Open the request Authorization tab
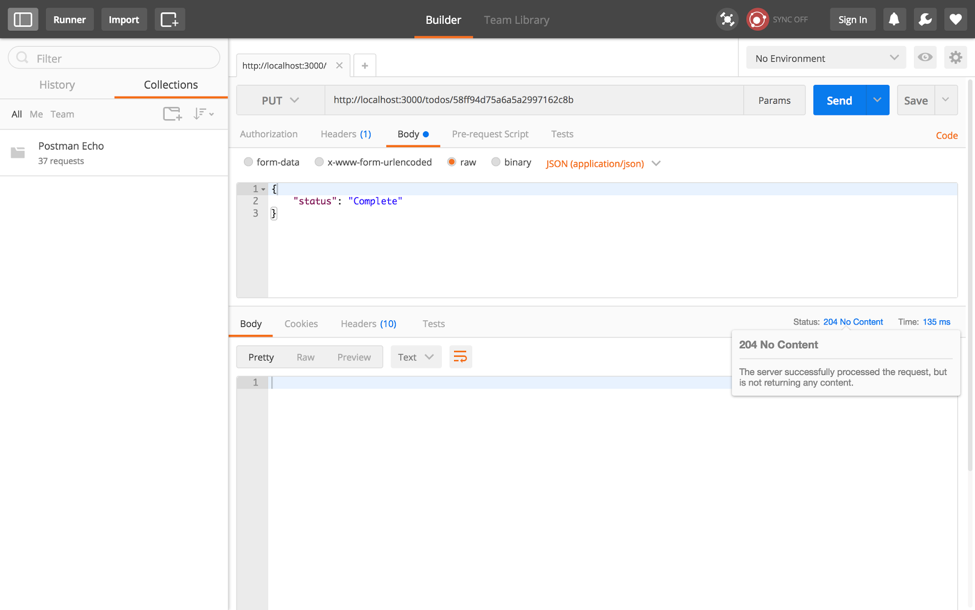Viewport: 975px width, 610px height. (269, 134)
